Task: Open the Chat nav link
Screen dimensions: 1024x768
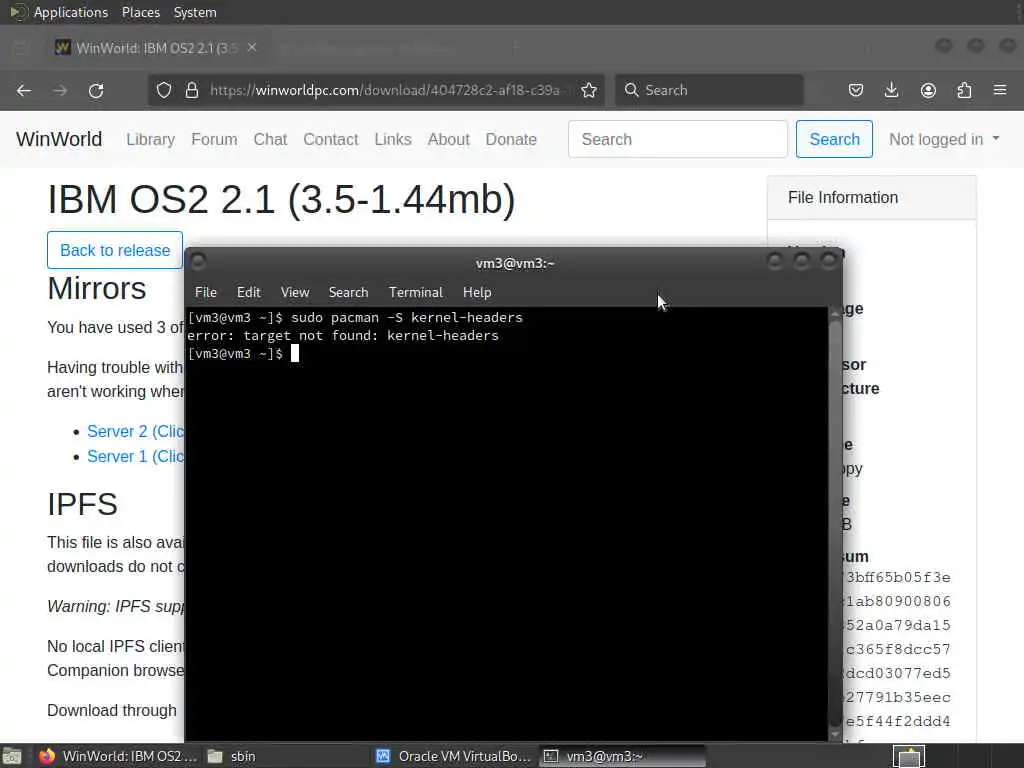Action: [x=270, y=139]
